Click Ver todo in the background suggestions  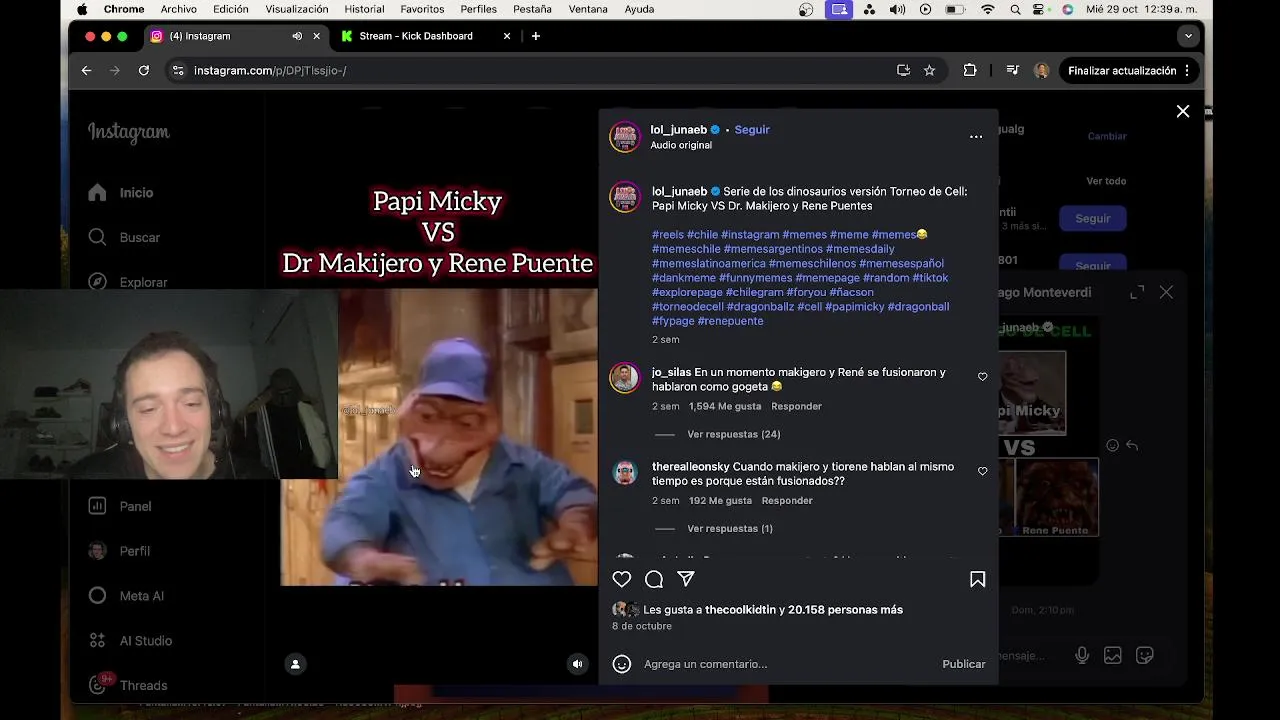click(x=1106, y=181)
